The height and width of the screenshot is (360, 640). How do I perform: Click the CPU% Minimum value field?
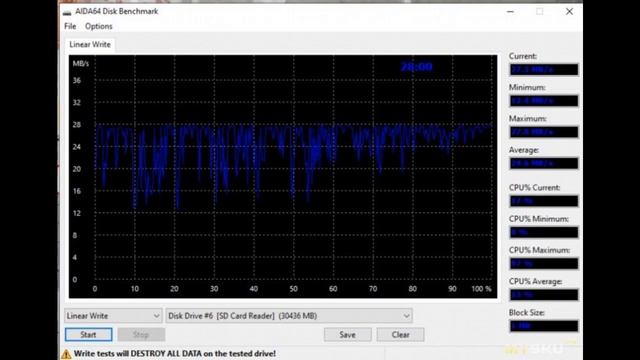point(544,232)
